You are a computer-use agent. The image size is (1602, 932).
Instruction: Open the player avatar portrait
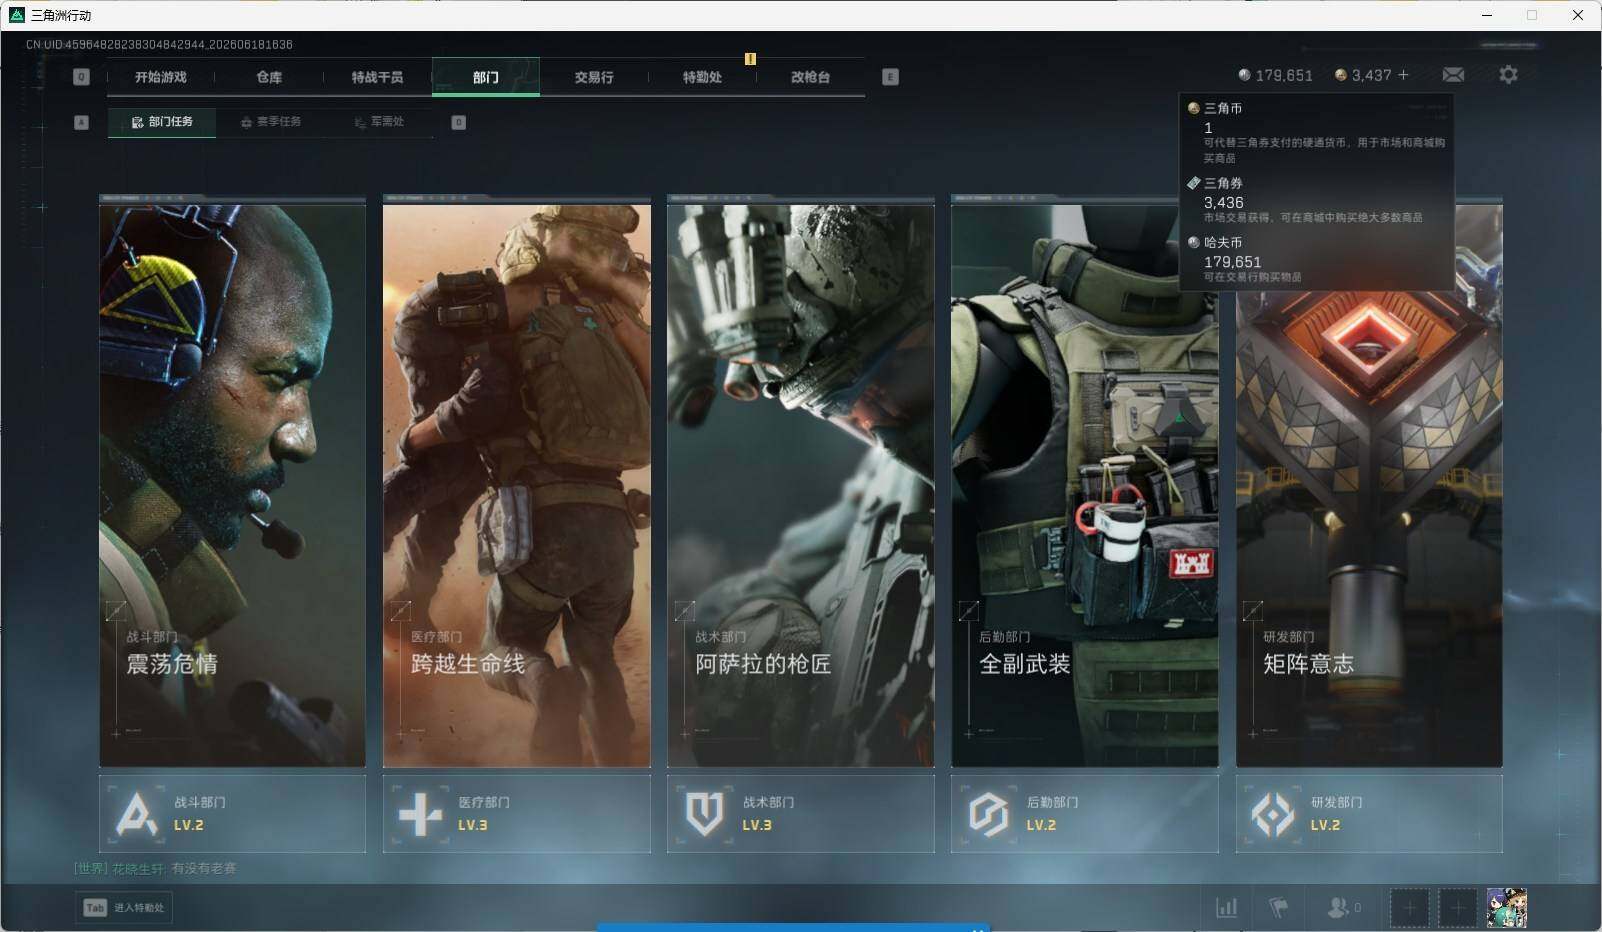[x=1506, y=908]
